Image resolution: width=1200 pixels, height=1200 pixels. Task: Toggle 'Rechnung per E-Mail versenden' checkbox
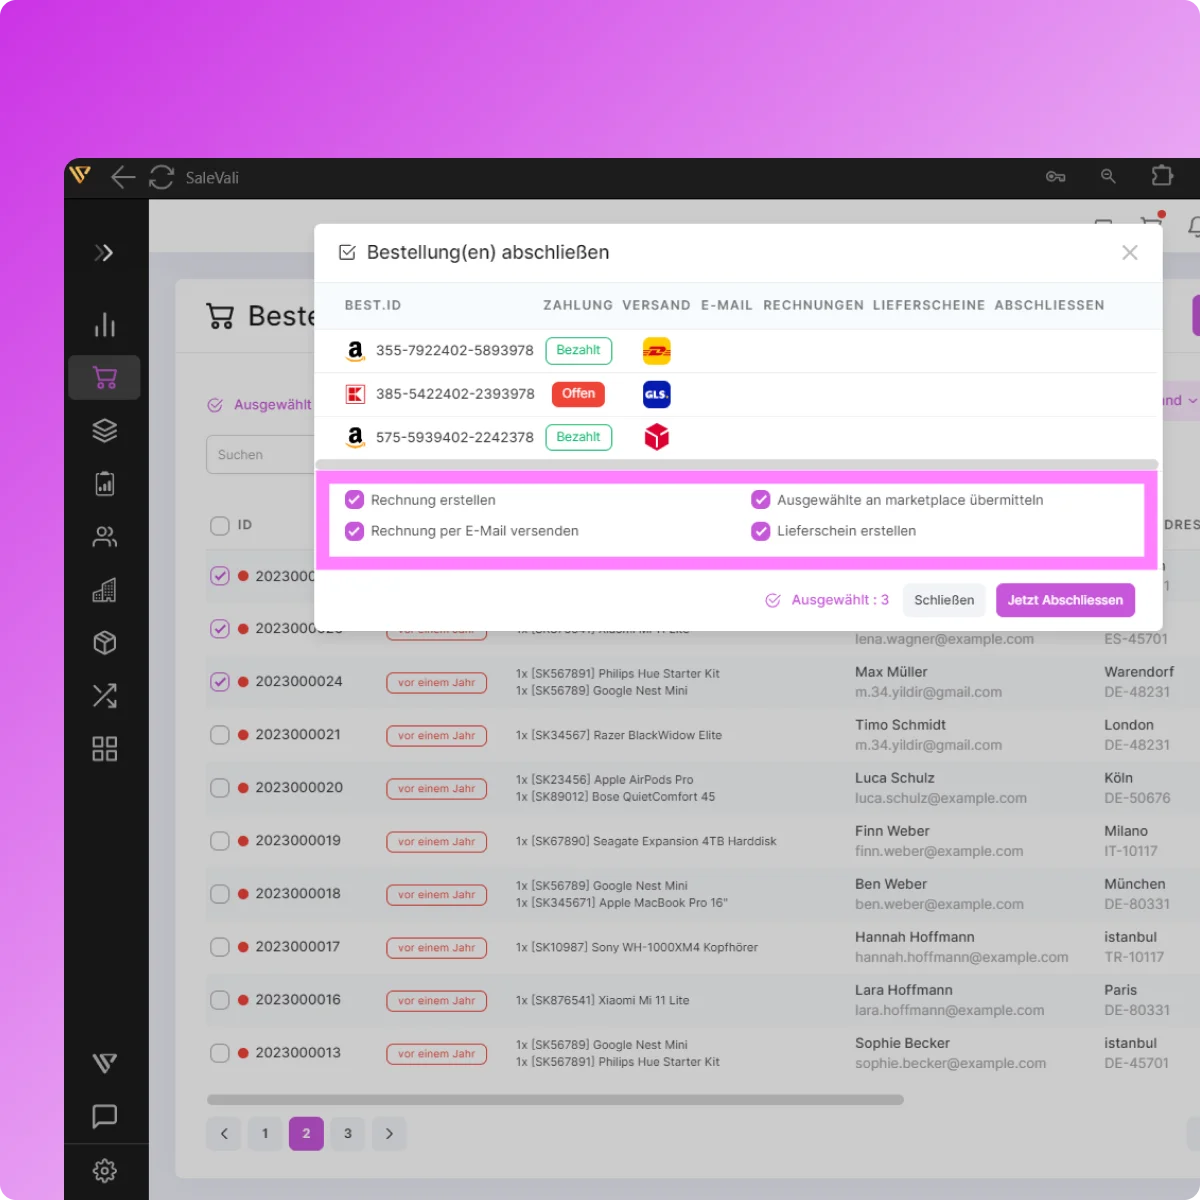coord(354,531)
